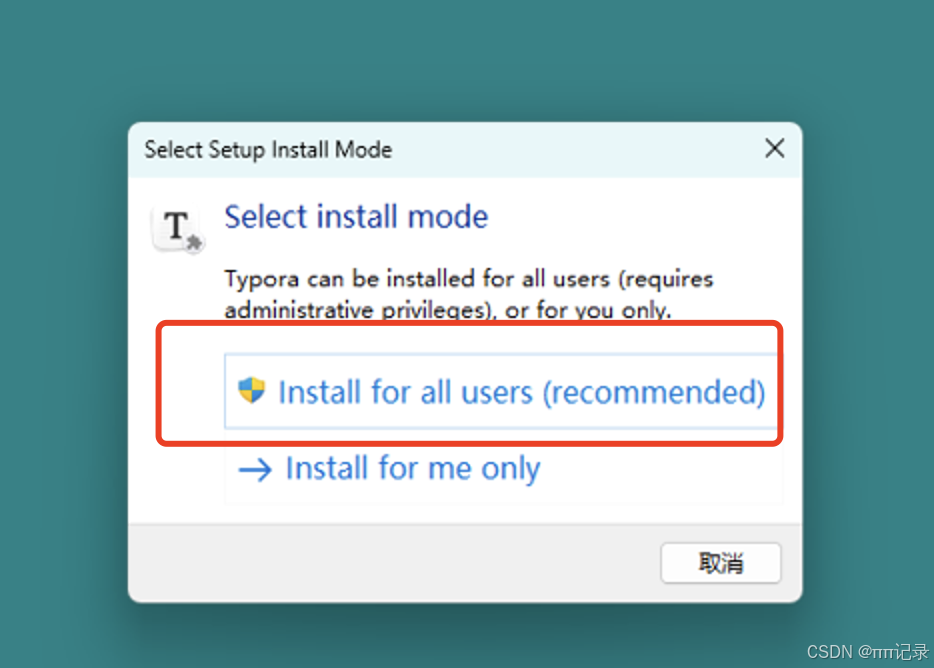Click the gray footer area beside 取消
Image resolution: width=934 pixels, height=668 pixels.
click(393, 563)
